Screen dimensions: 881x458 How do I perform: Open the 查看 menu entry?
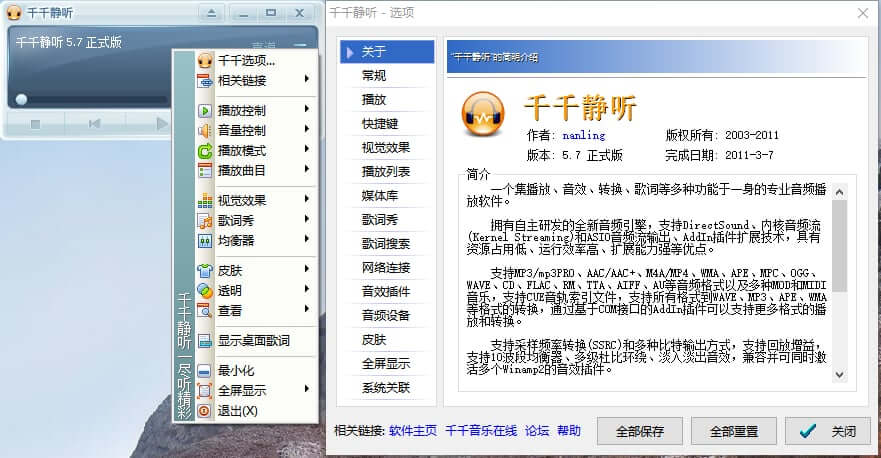tap(256, 311)
